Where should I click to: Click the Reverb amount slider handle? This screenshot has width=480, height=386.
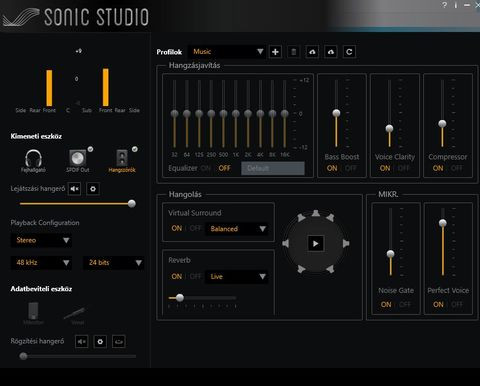point(180,298)
